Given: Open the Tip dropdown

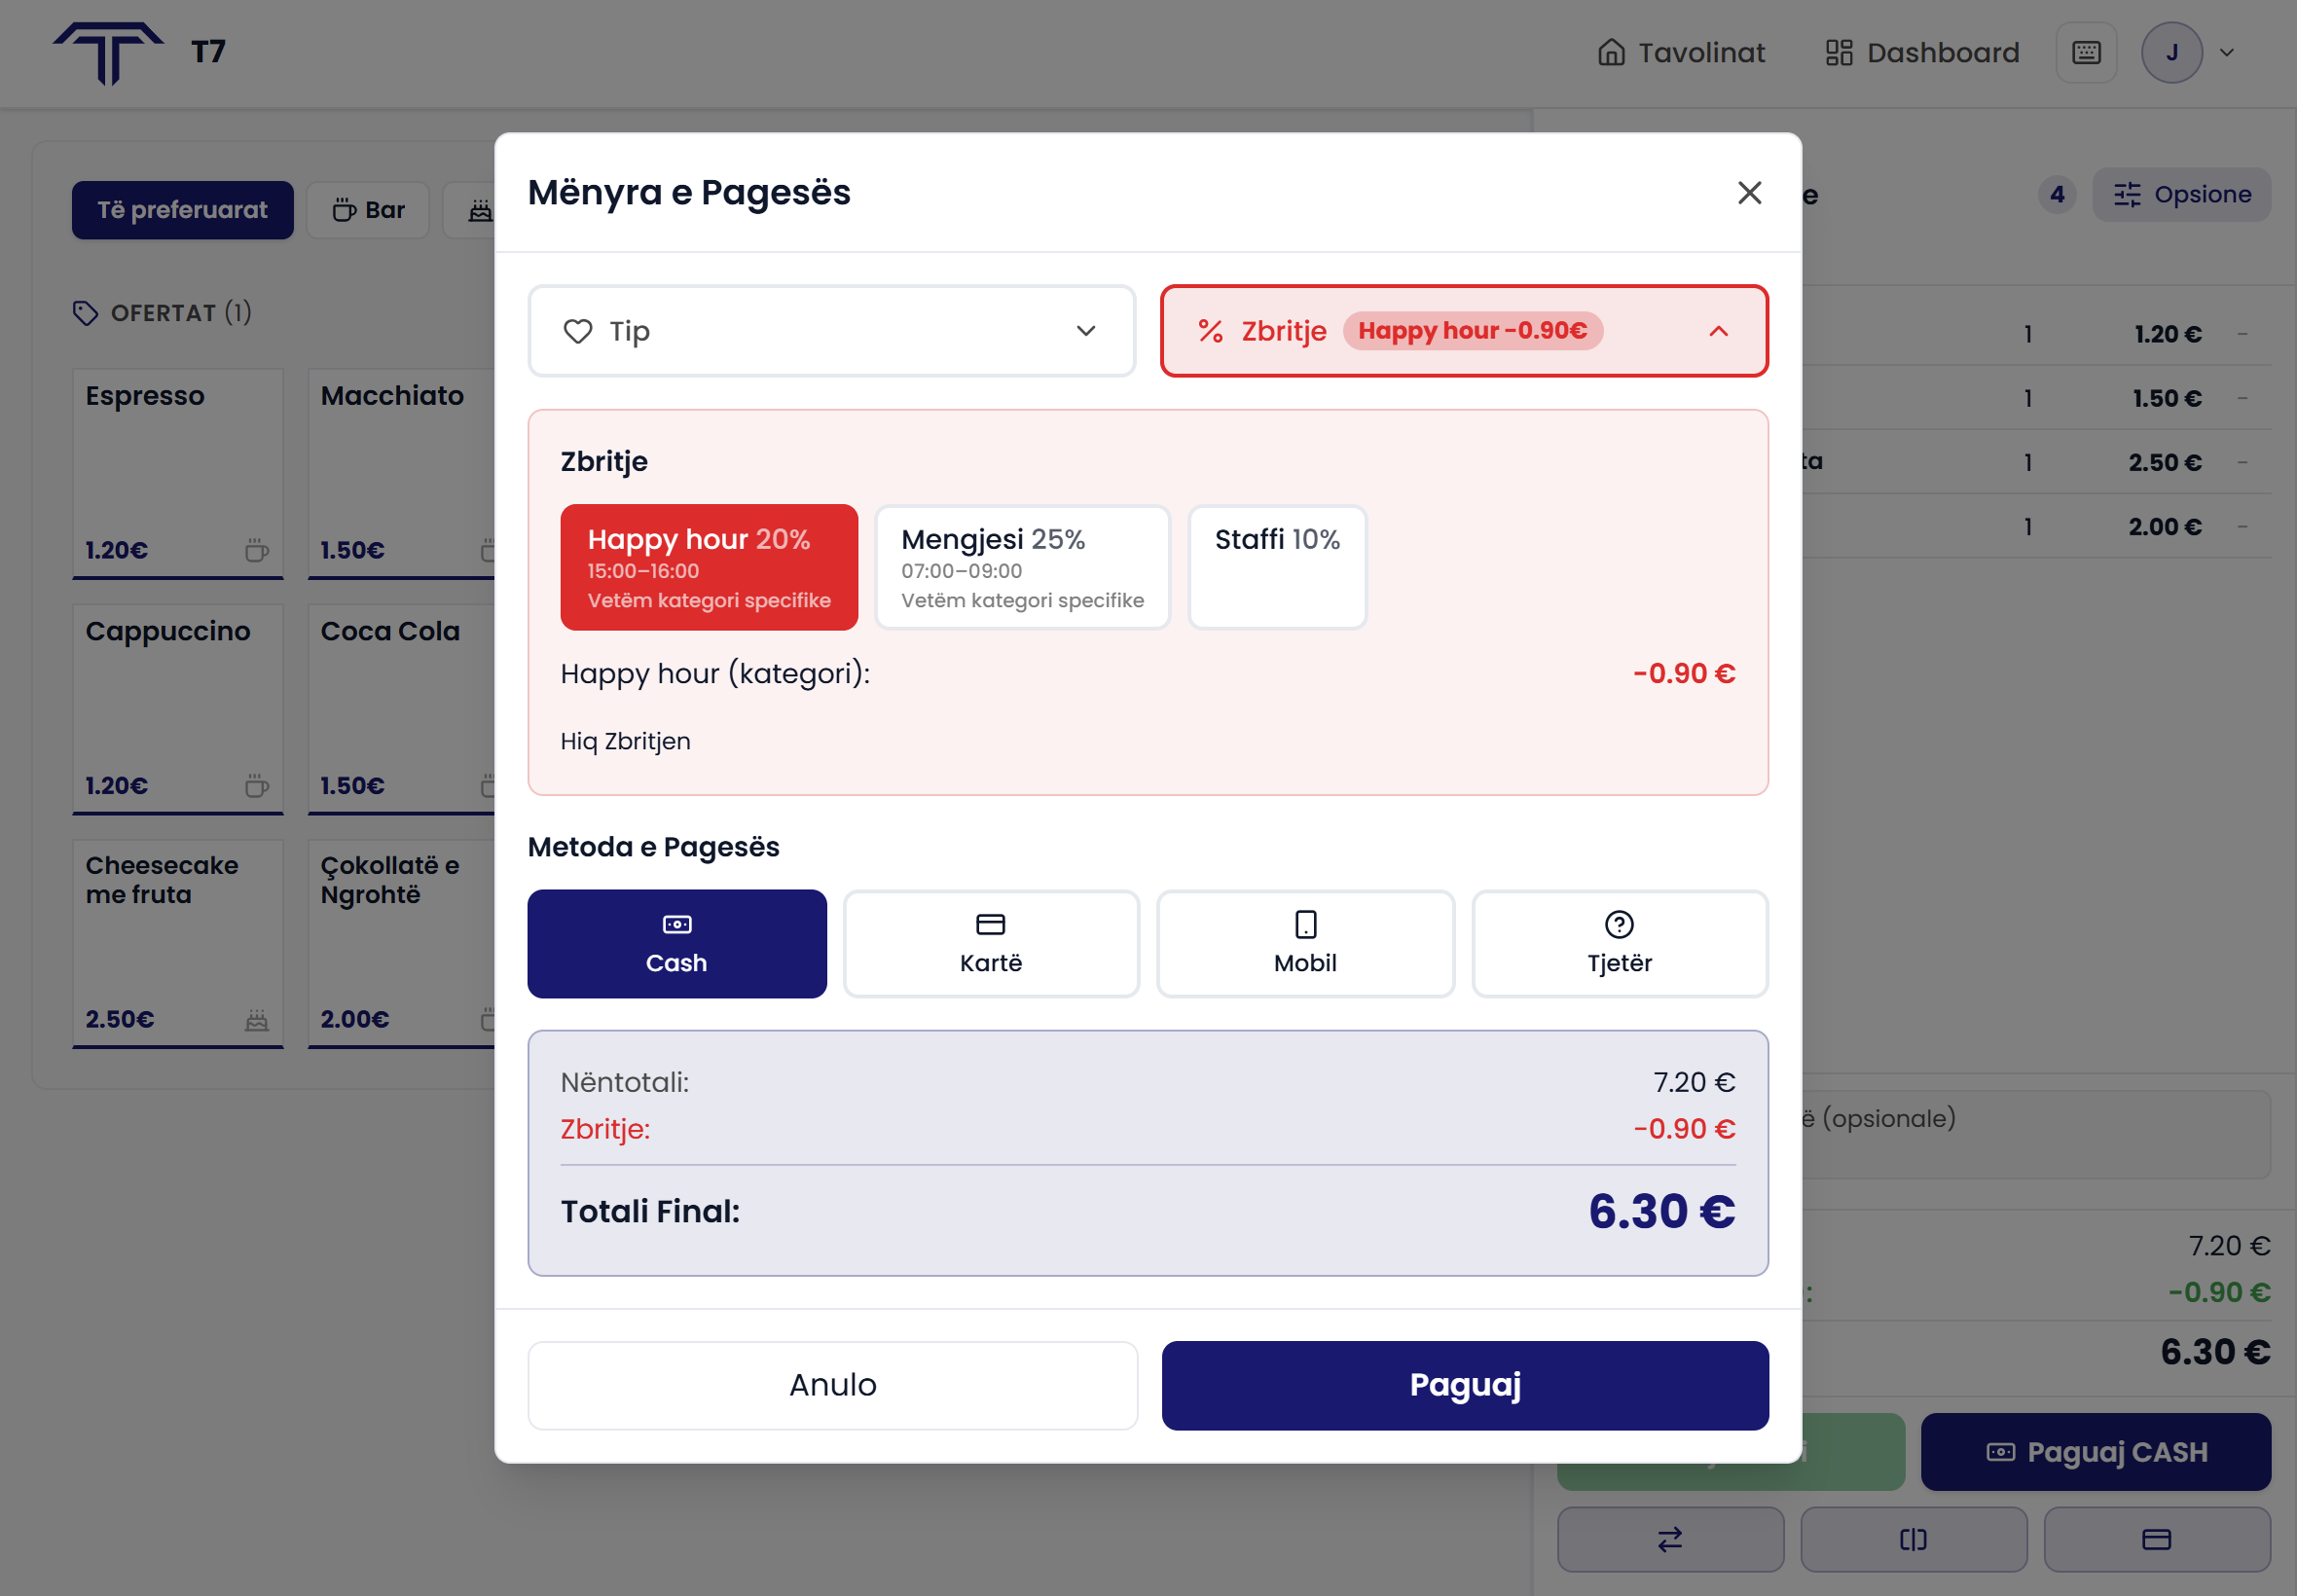Looking at the screenshot, I should (831, 331).
